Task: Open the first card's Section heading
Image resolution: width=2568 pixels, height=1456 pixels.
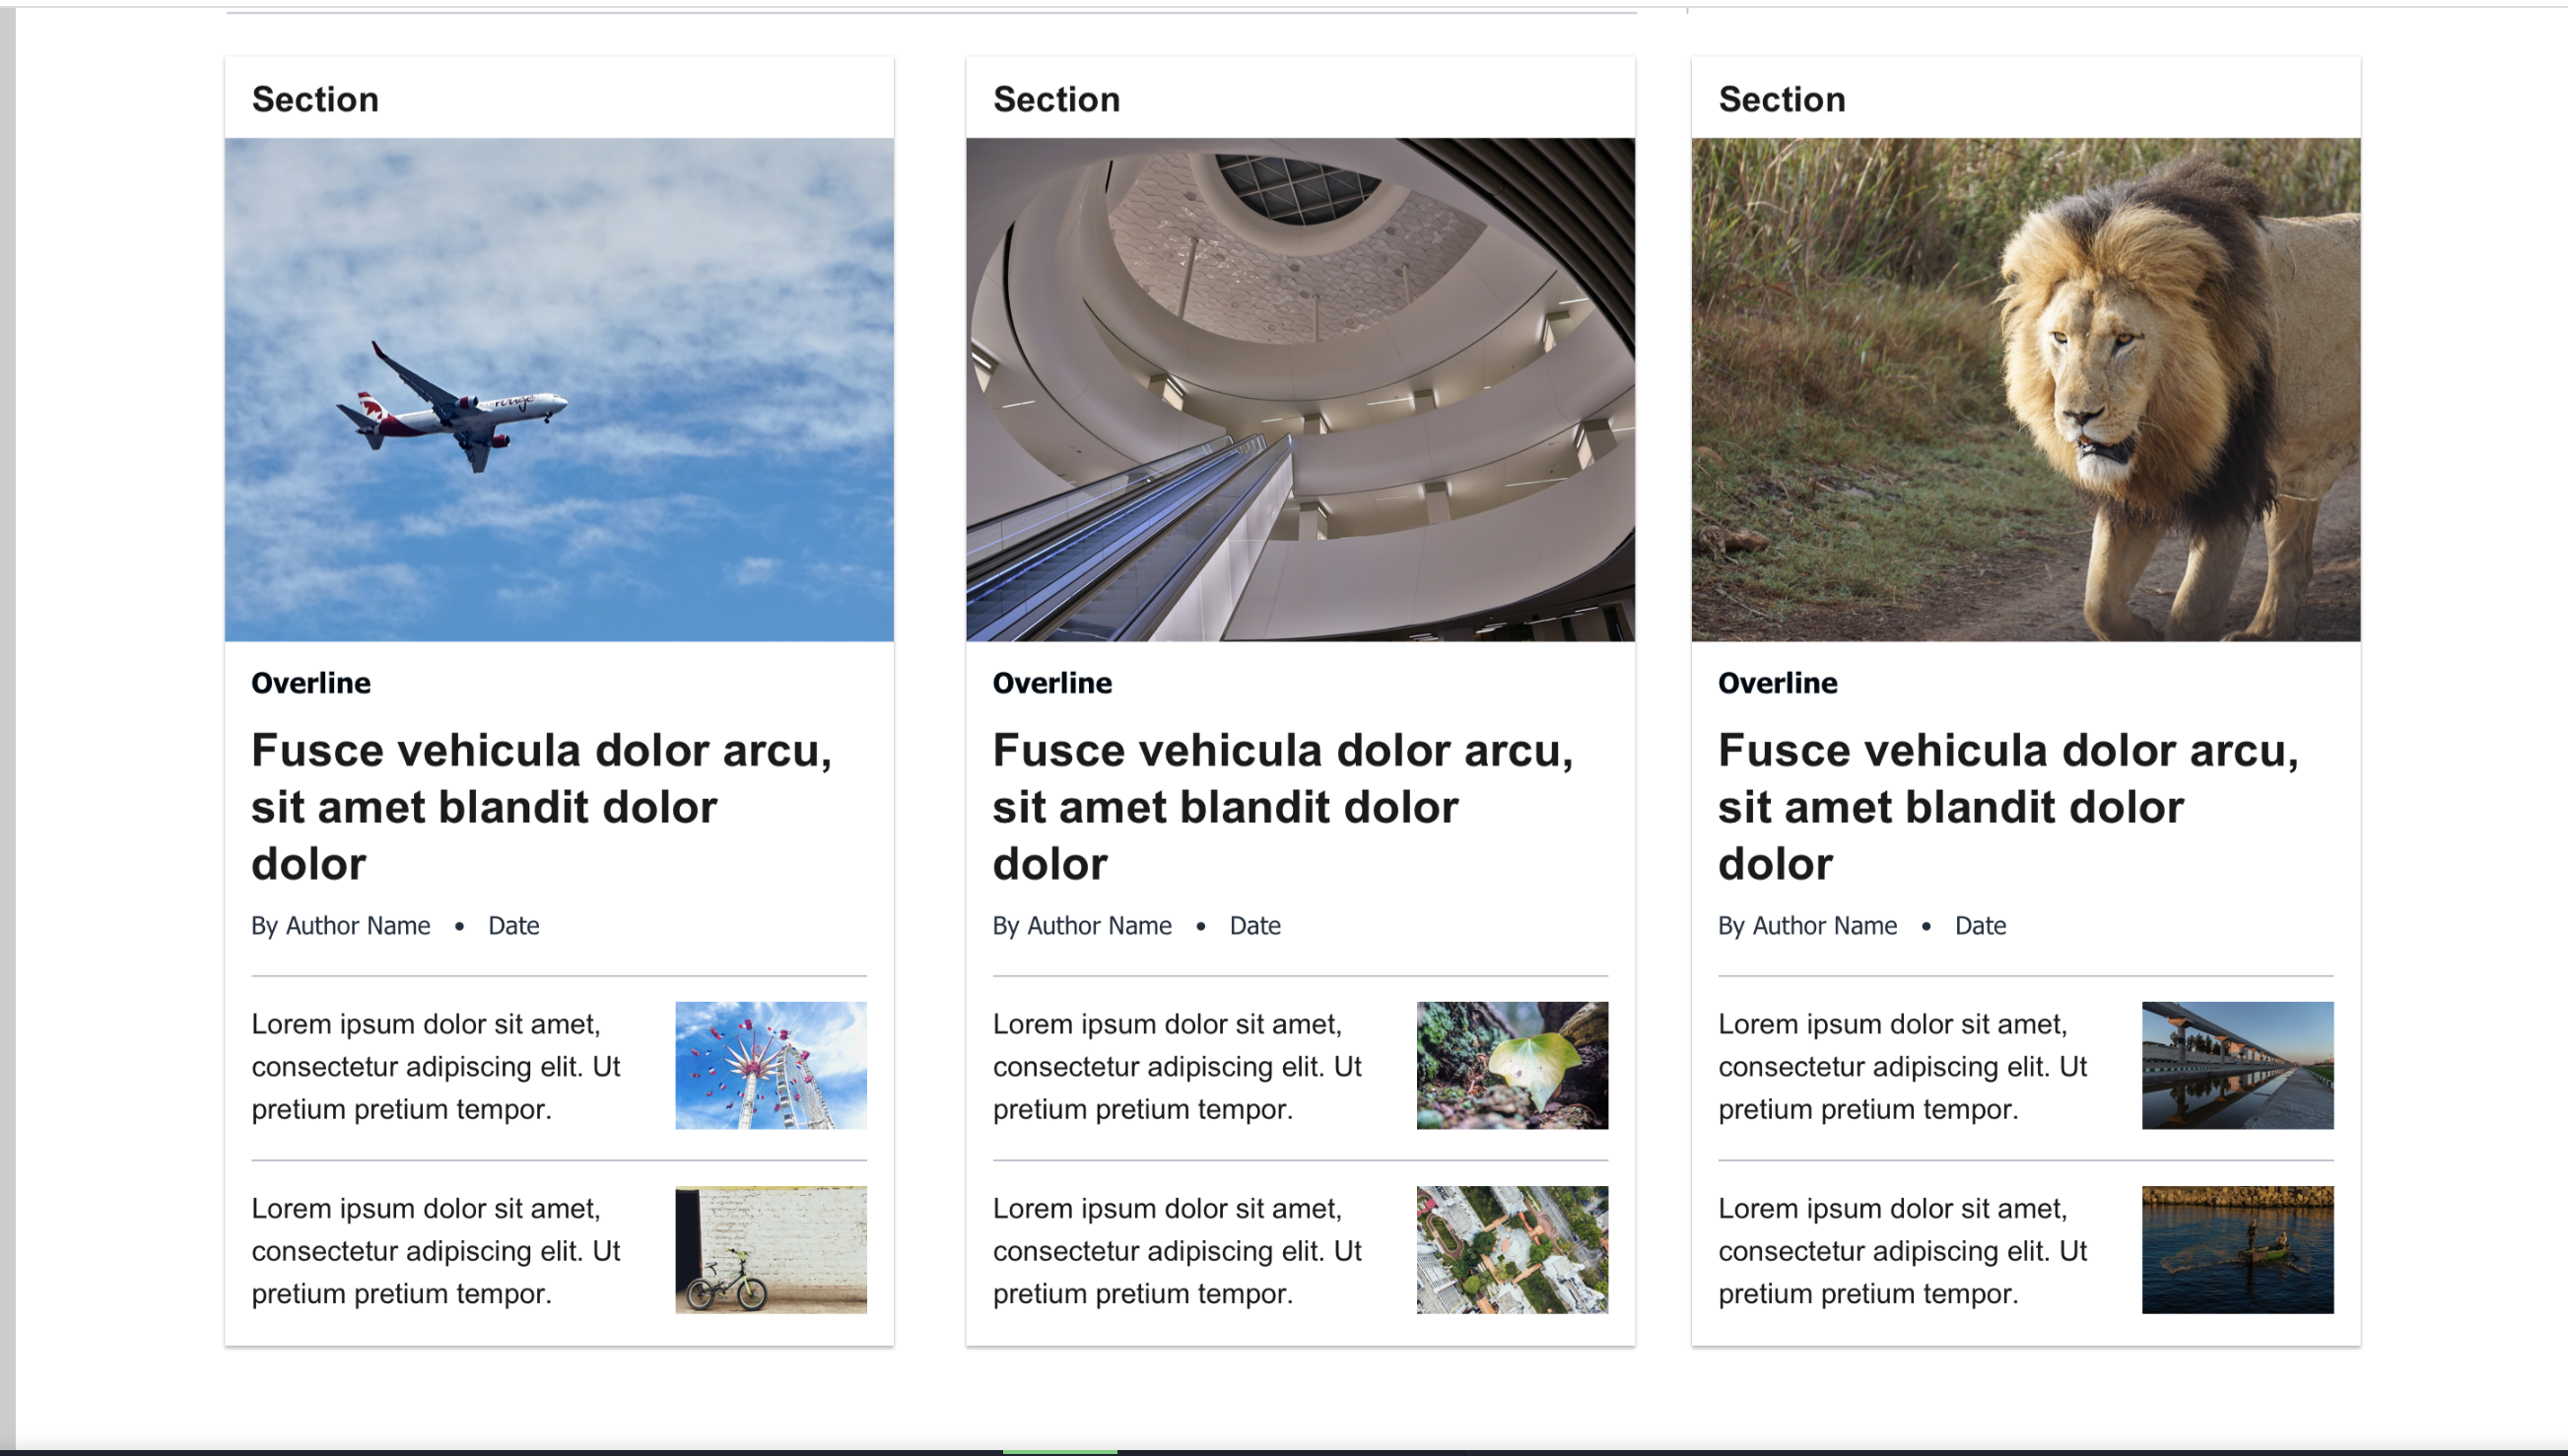Action: 315,99
